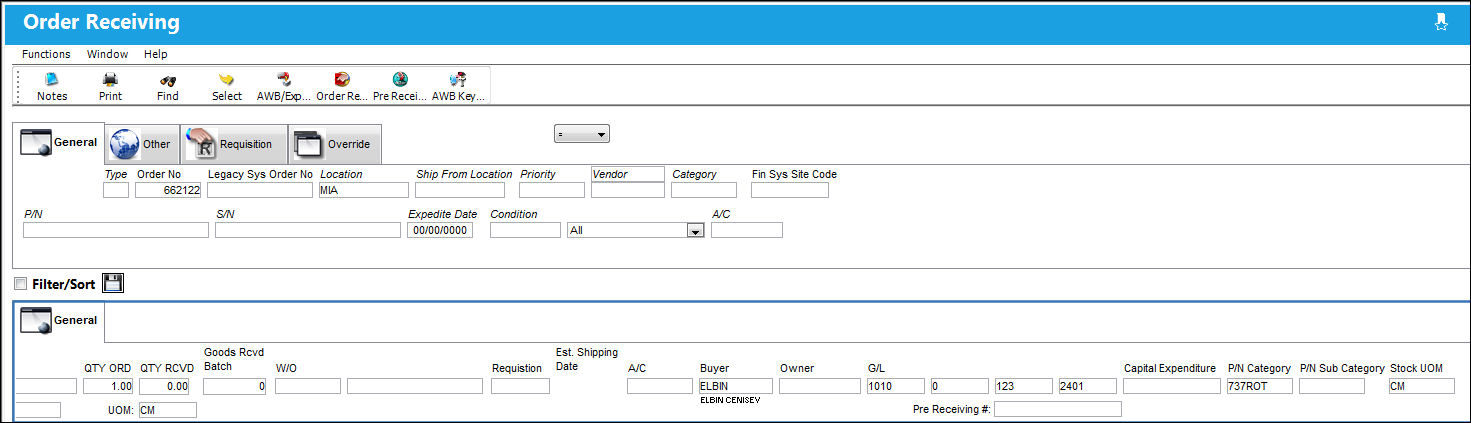Click the Vendor input field
The width and height of the screenshot is (1471, 423).
628,190
